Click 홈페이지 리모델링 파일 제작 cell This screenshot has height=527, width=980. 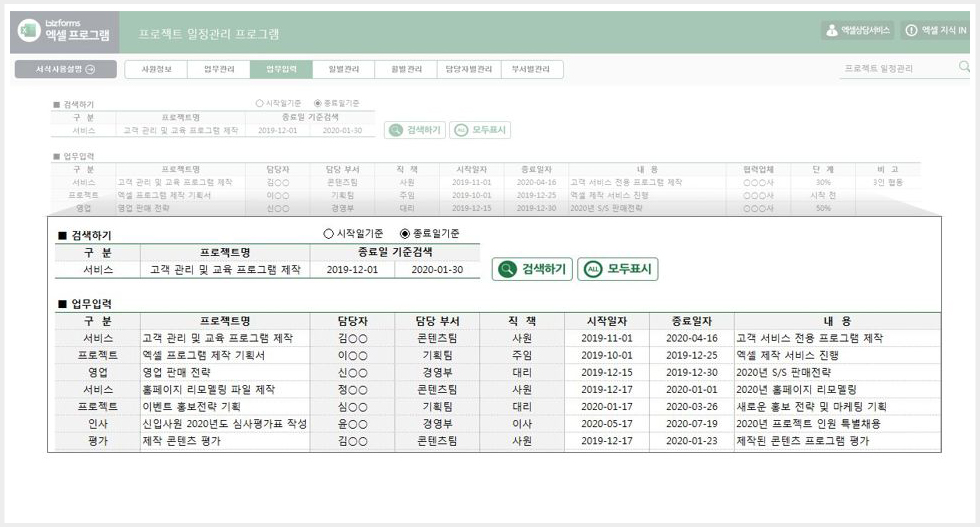225,389
